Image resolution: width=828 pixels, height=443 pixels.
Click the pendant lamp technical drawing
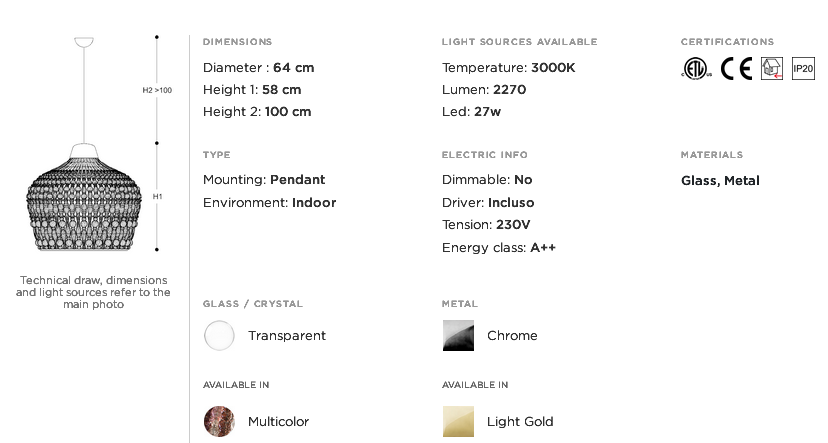[x=84, y=198]
